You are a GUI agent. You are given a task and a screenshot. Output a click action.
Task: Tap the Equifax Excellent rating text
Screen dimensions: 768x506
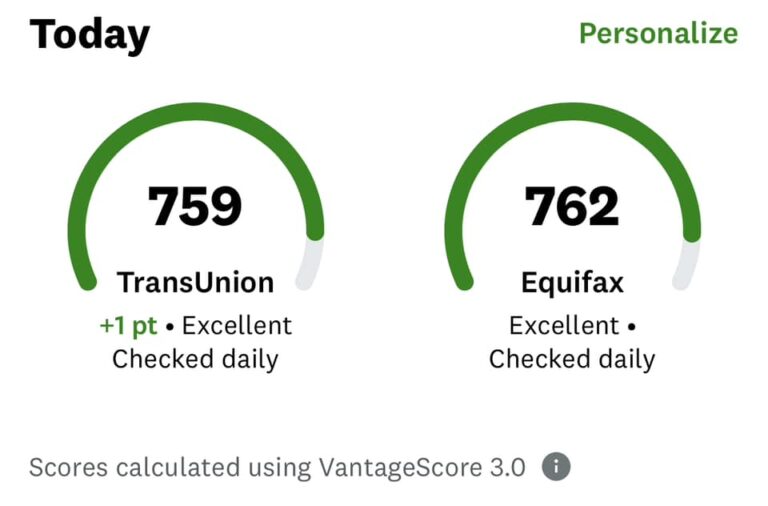pos(564,326)
